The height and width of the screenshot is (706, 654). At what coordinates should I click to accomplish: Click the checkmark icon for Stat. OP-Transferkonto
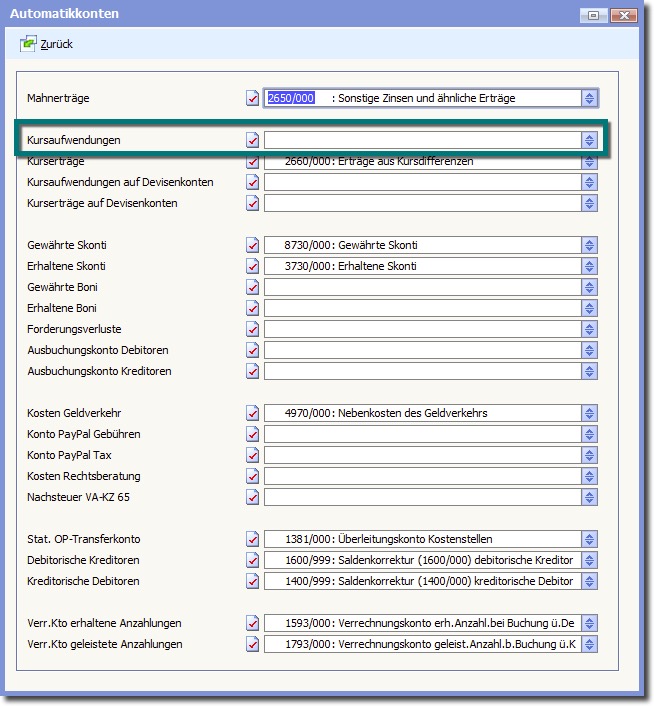pos(252,539)
